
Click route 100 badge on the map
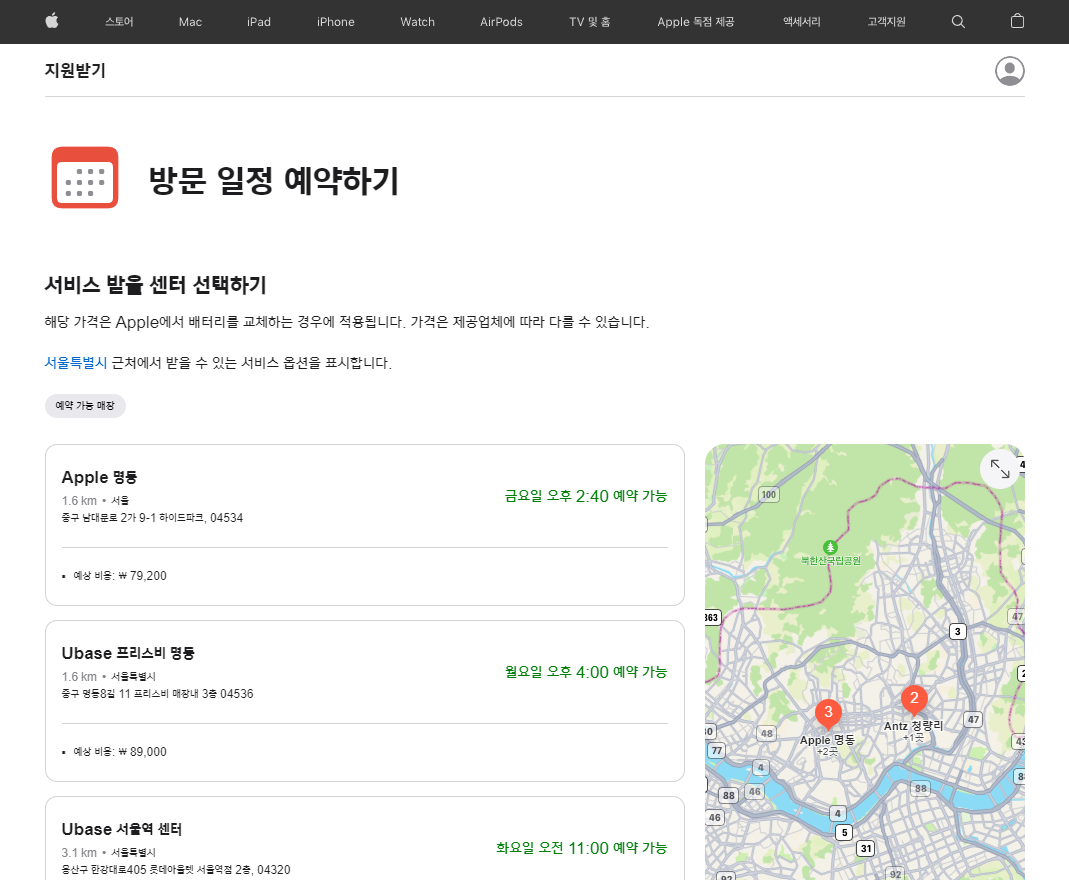coord(768,495)
